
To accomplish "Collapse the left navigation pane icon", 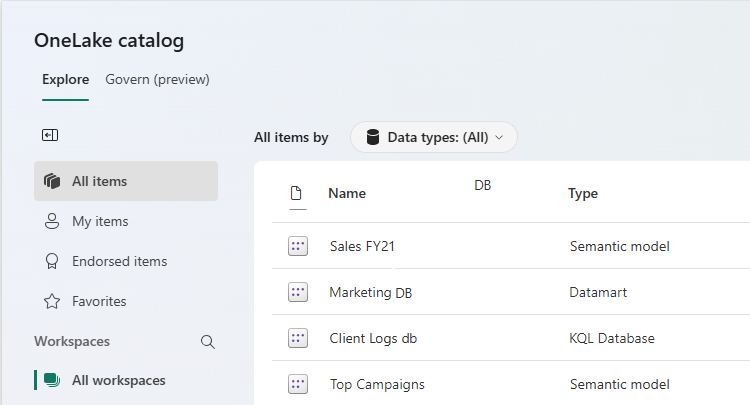I will (x=50, y=135).
